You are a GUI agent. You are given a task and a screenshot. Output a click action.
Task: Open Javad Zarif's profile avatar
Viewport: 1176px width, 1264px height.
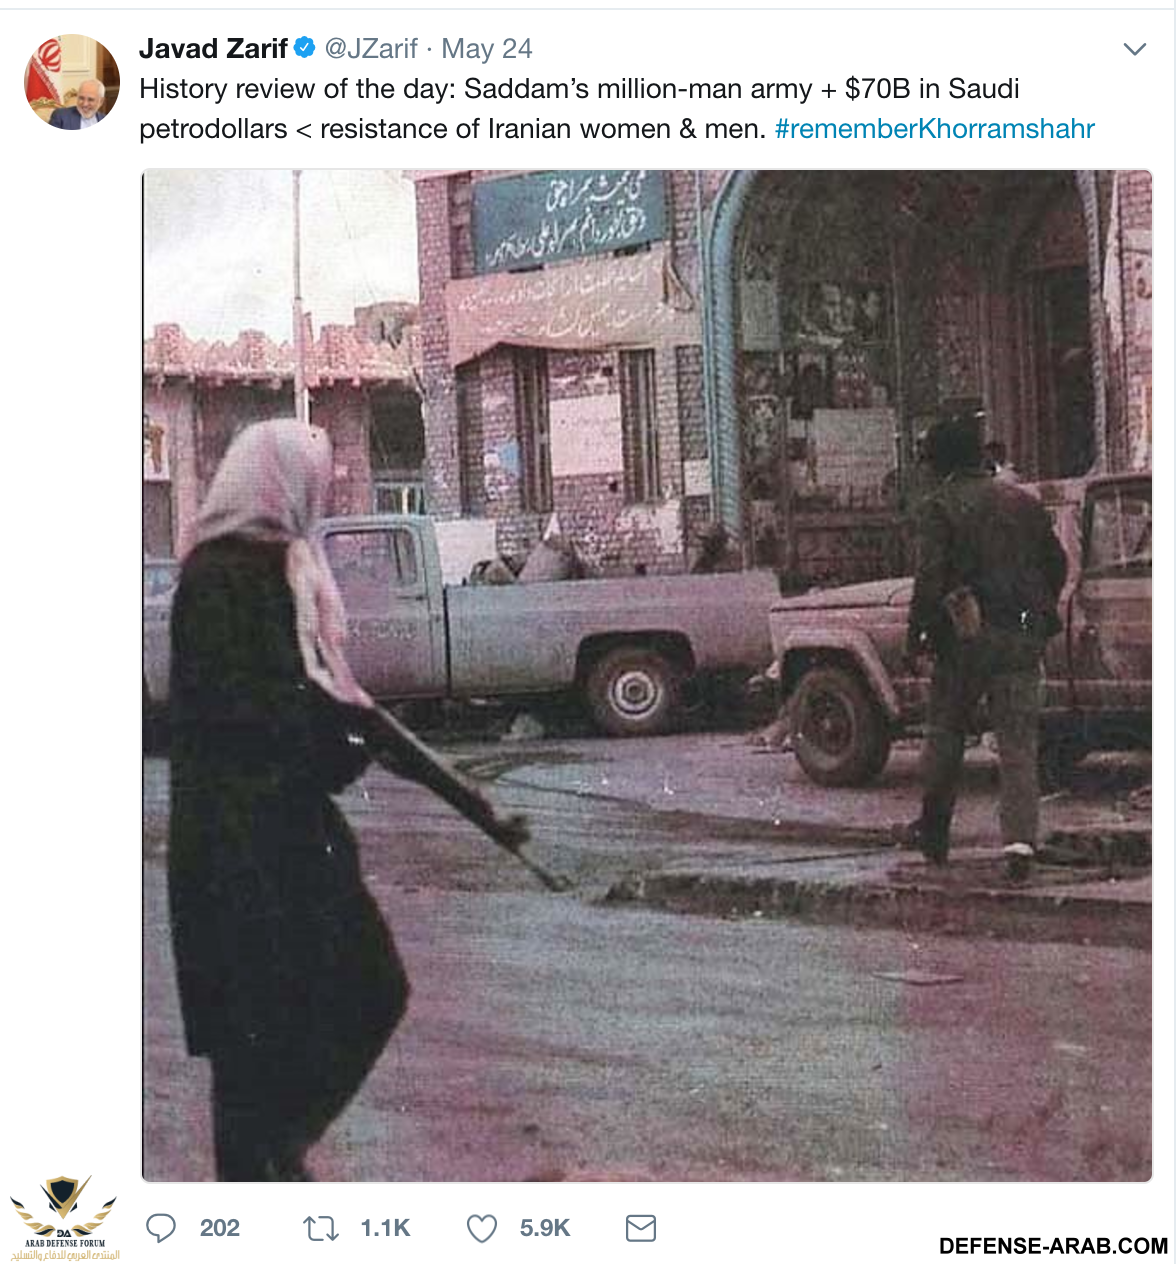click(72, 82)
